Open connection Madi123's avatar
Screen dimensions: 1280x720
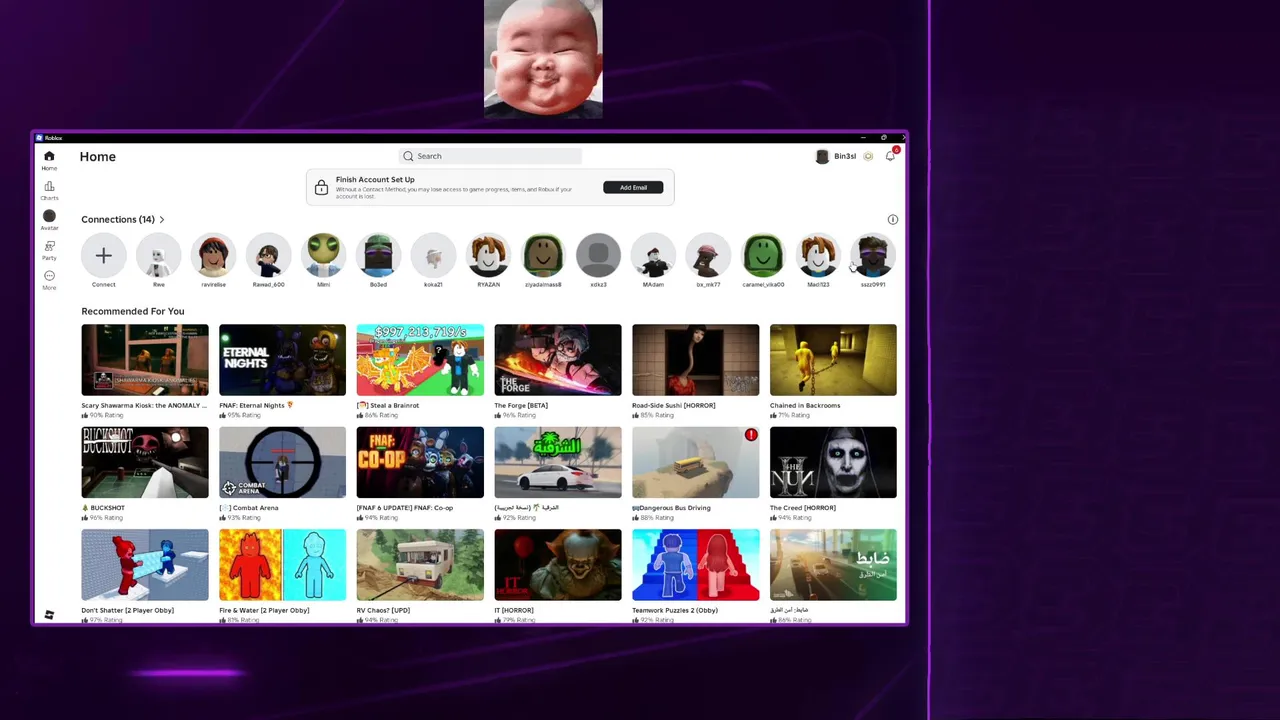(x=818, y=256)
